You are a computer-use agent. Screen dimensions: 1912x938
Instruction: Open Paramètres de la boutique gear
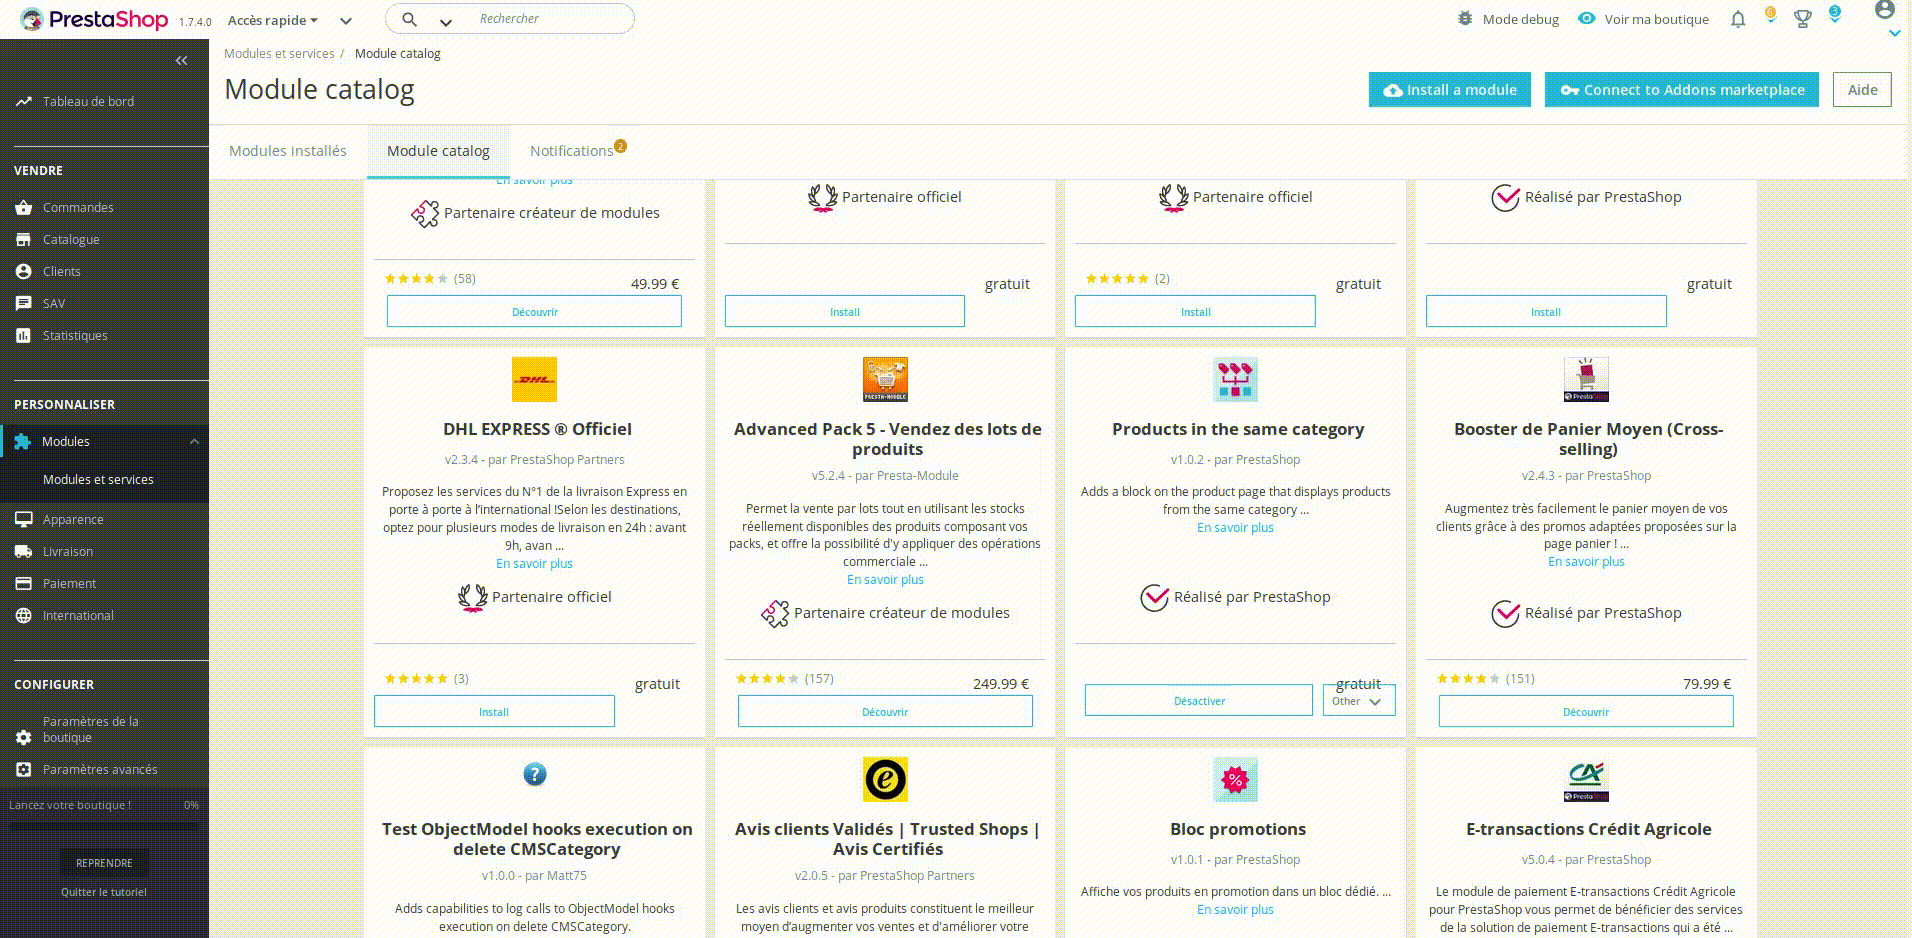23,729
